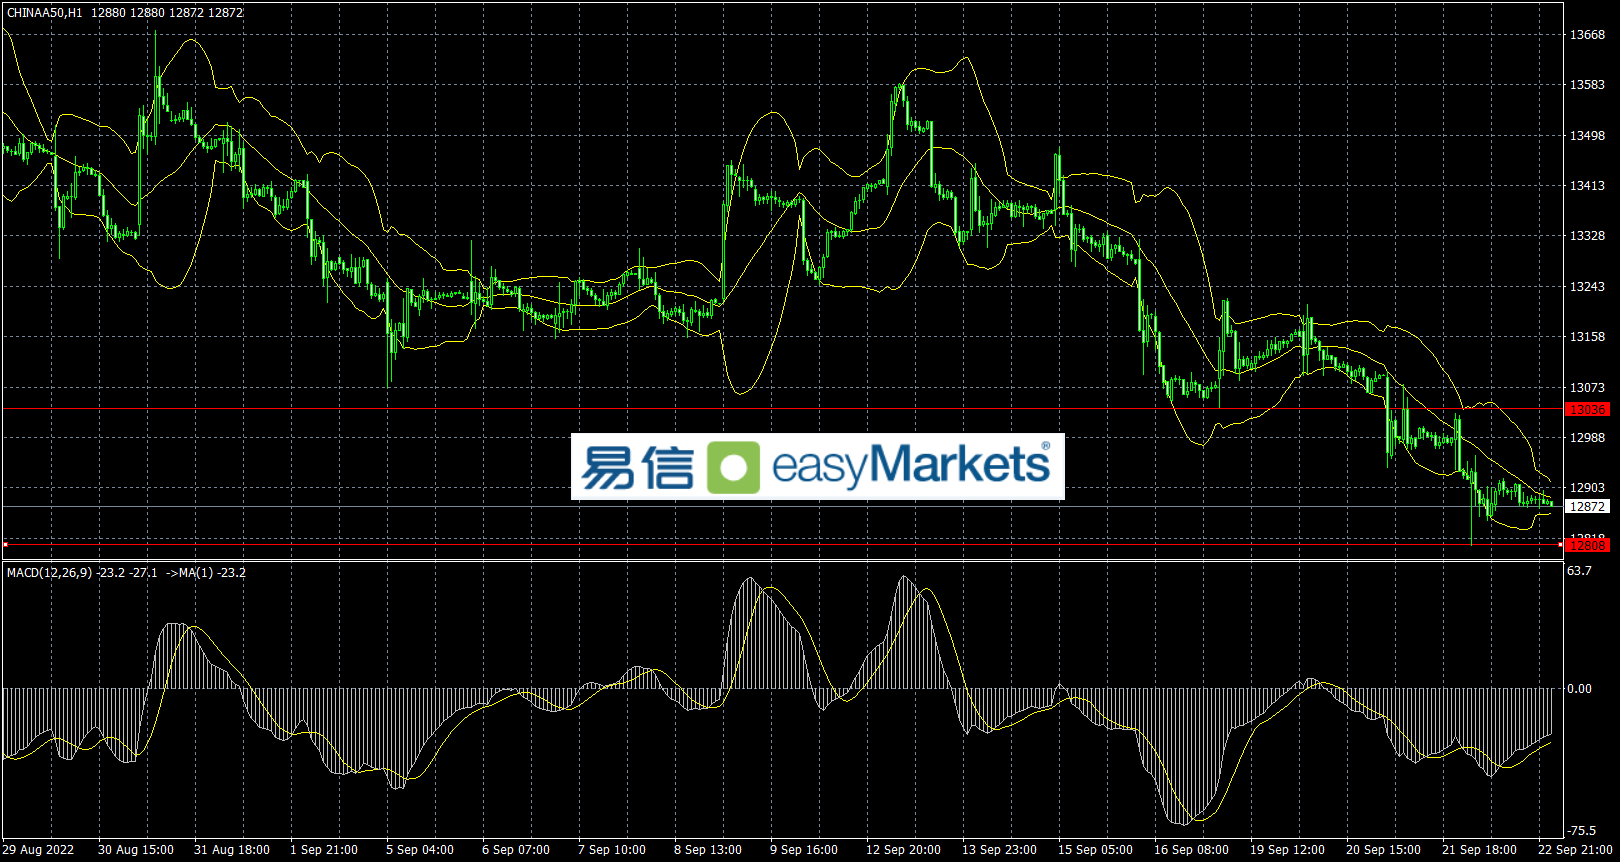Click the red 13036 price tag
This screenshot has height=862, width=1620.
point(1587,410)
